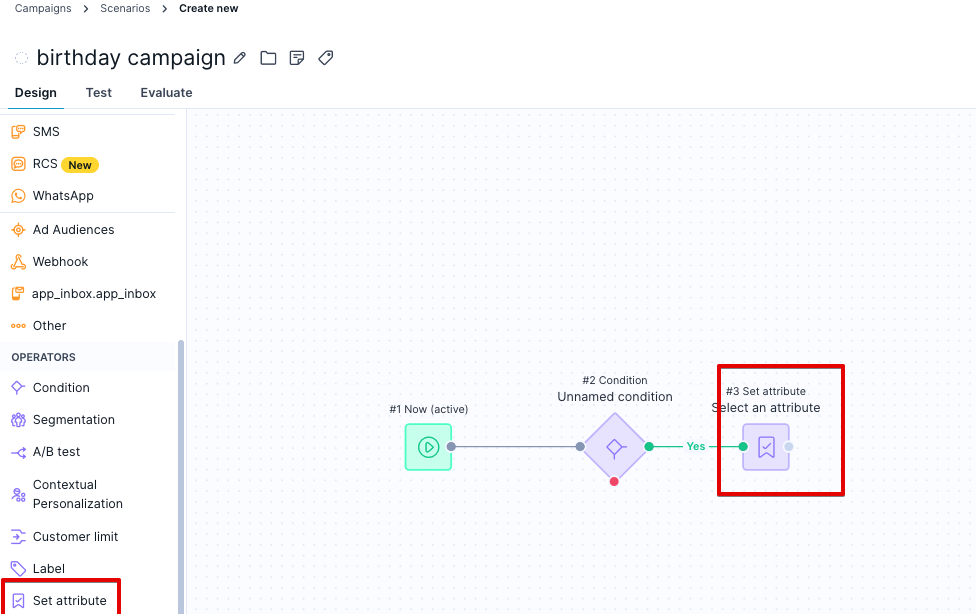Image resolution: width=976 pixels, height=614 pixels.
Task: Click the campaign status circle icon
Action: pos(21,58)
